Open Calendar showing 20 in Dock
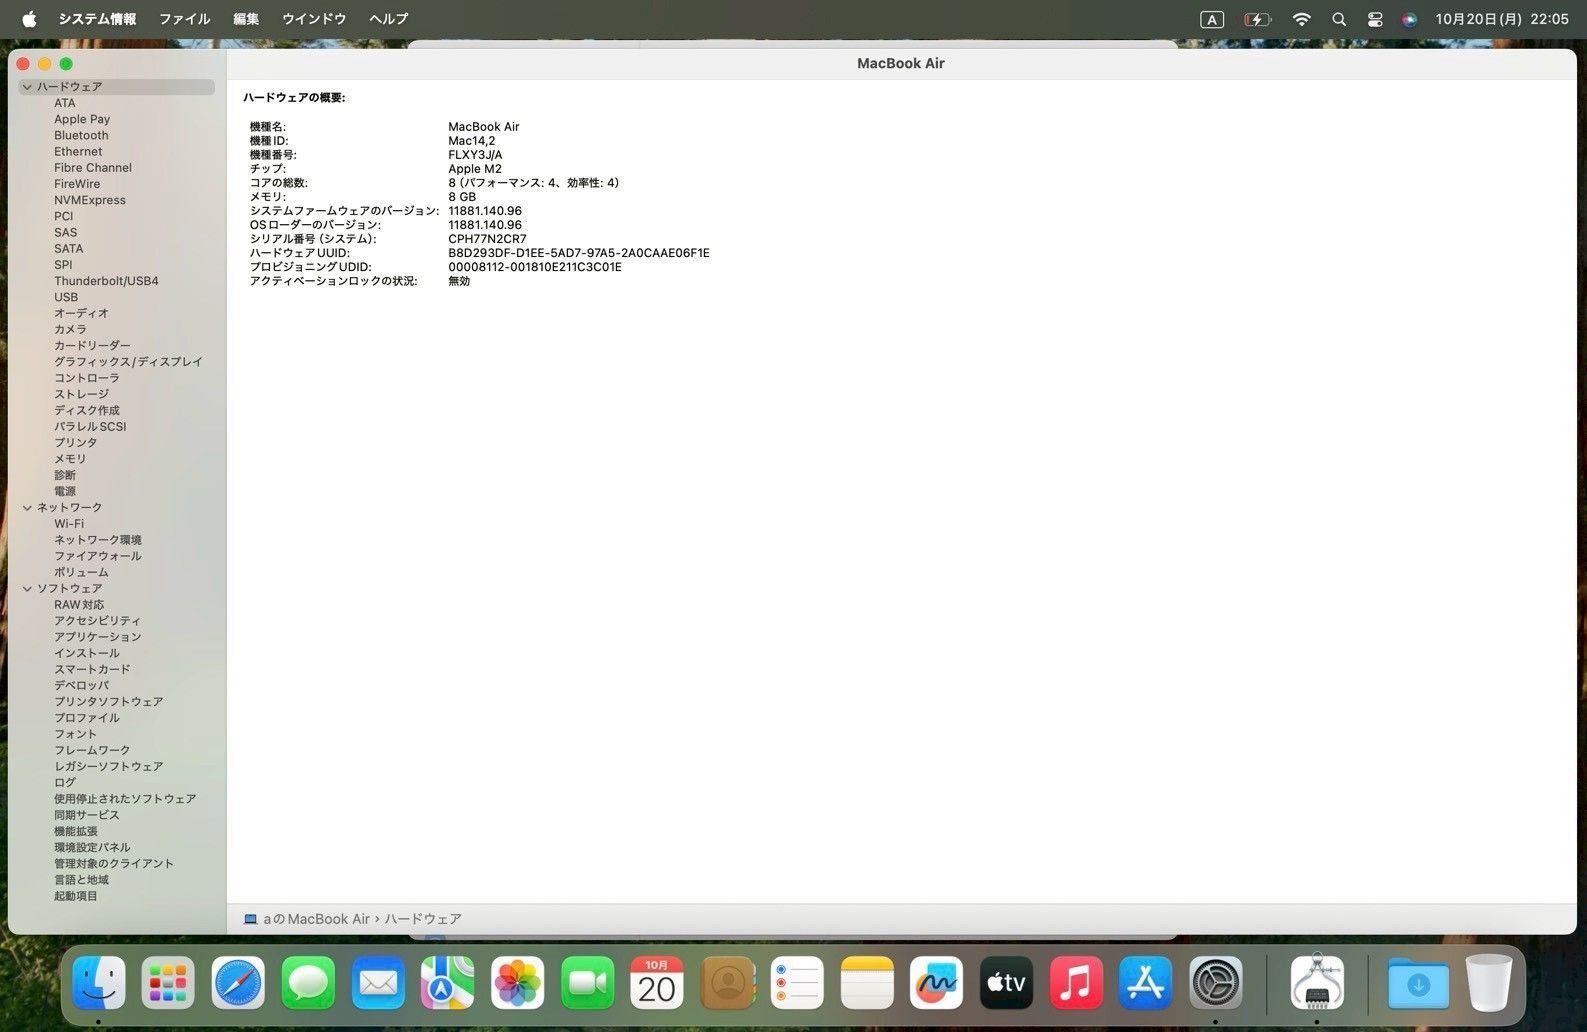Viewport: 1587px width, 1032px height. pos(657,984)
